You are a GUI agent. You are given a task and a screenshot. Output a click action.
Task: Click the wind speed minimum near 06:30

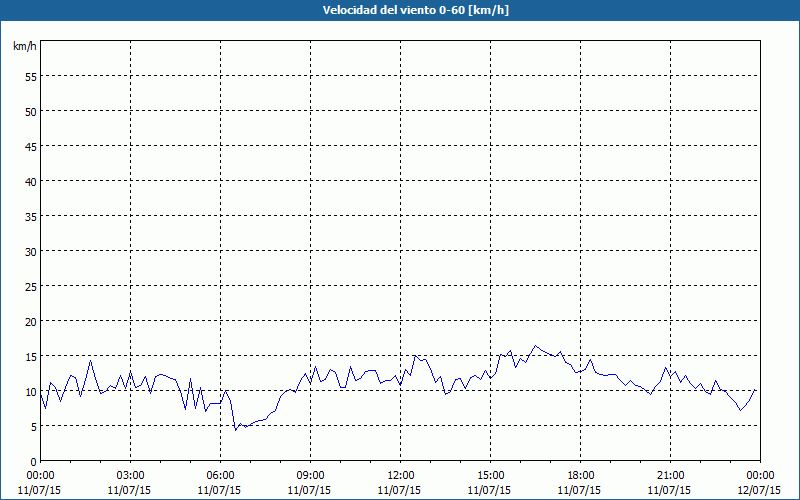click(236, 430)
